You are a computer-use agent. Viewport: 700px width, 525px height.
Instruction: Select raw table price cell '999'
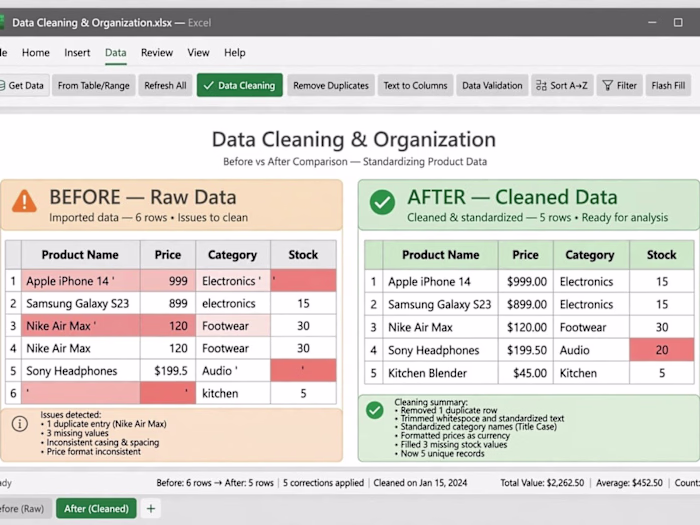click(168, 281)
